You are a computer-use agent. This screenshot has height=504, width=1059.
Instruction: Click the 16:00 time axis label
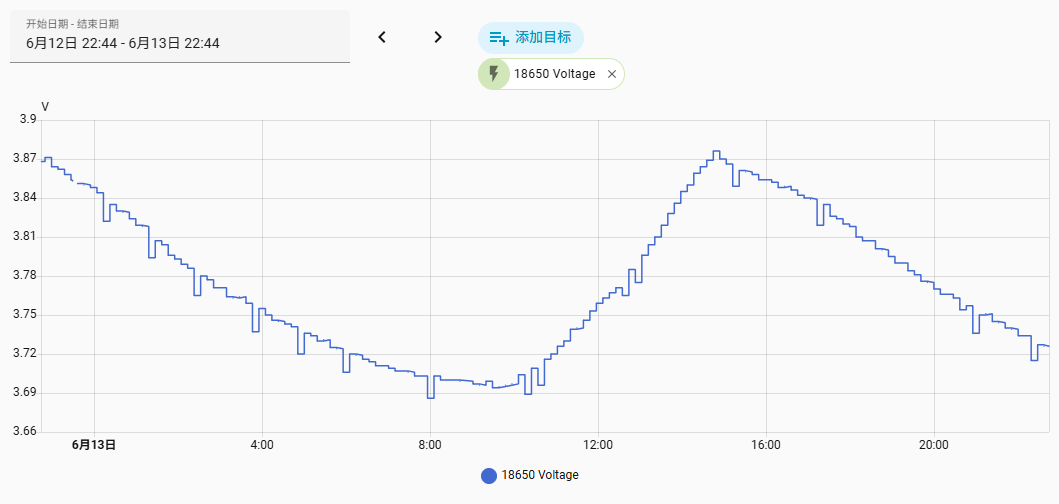point(766,445)
